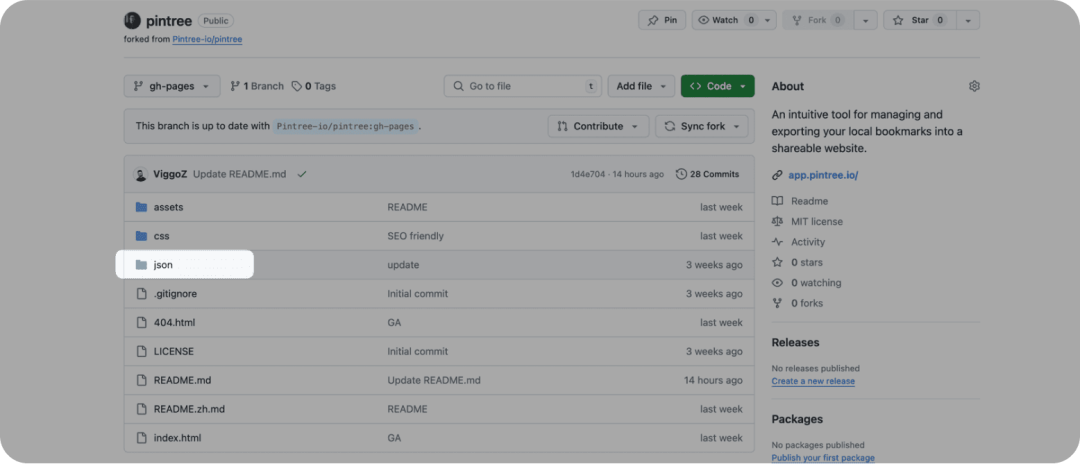Click the file icon beside index.html

point(141,439)
